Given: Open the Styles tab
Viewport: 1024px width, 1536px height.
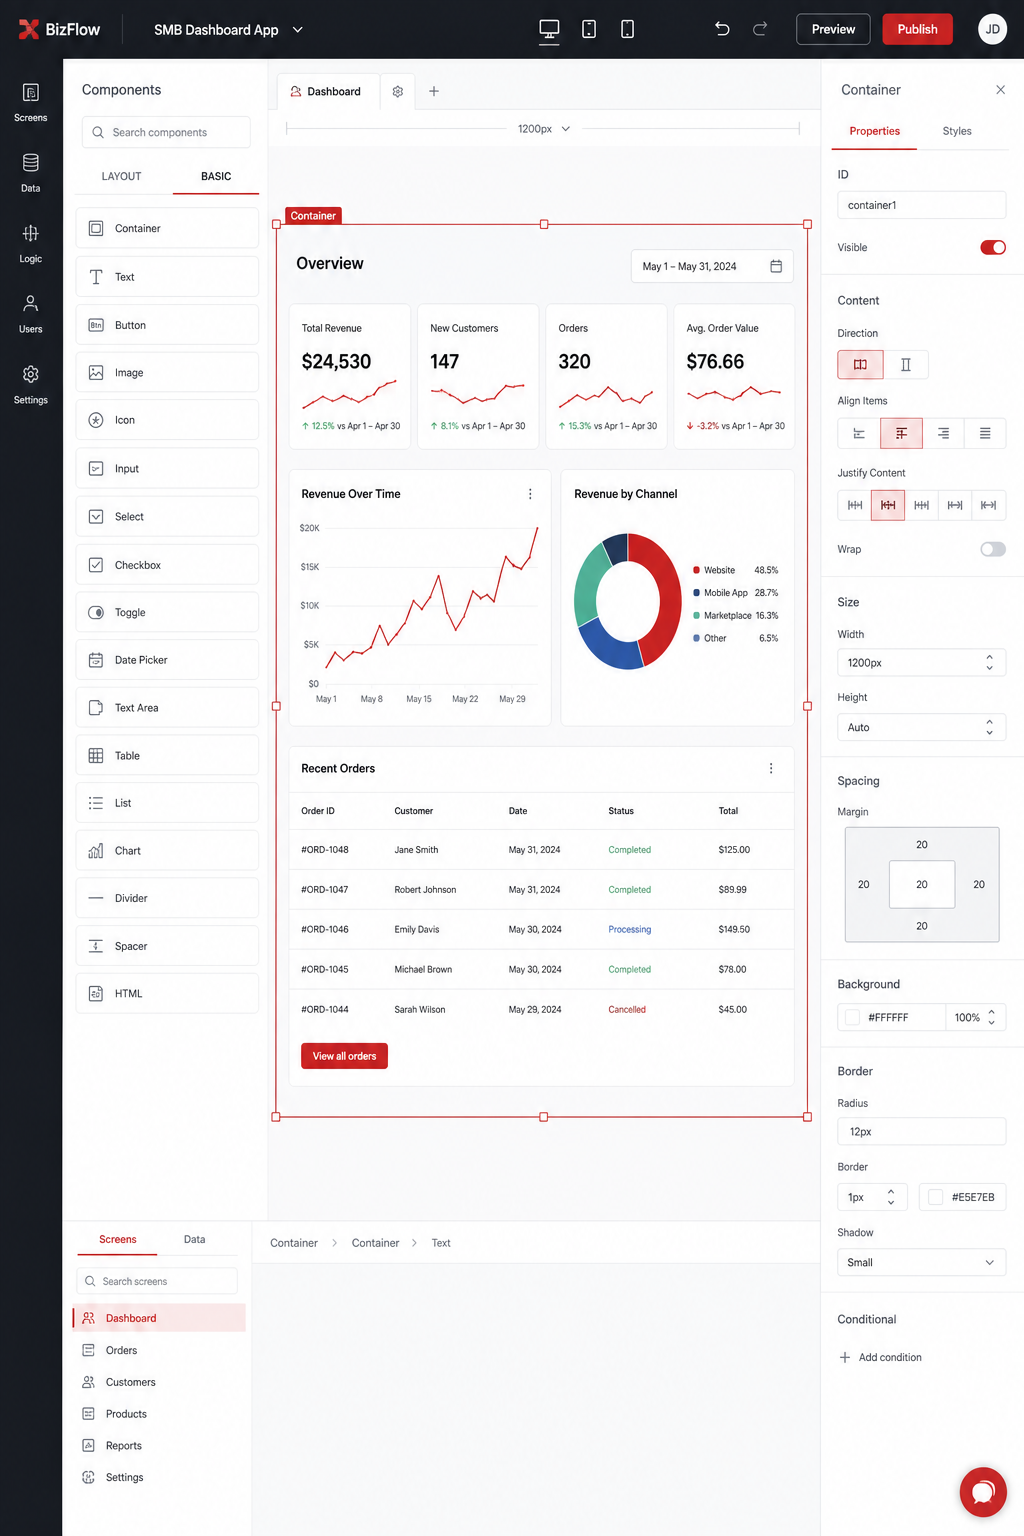Looking at the screenshot, I should pyautogui.click(x=957, y=131).
